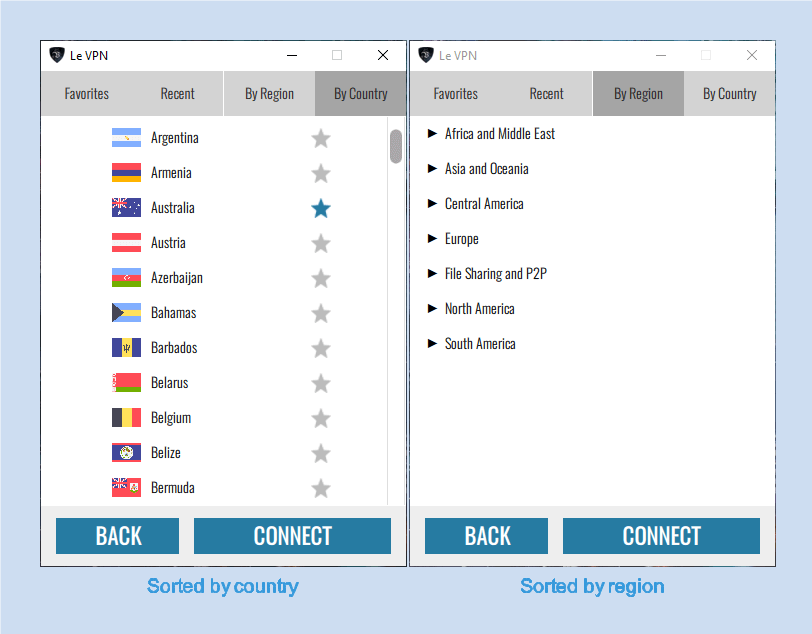Click the Belgium flag icon
Screen dimensions: 812x634
pyautogui.click(x=123, y=417)
